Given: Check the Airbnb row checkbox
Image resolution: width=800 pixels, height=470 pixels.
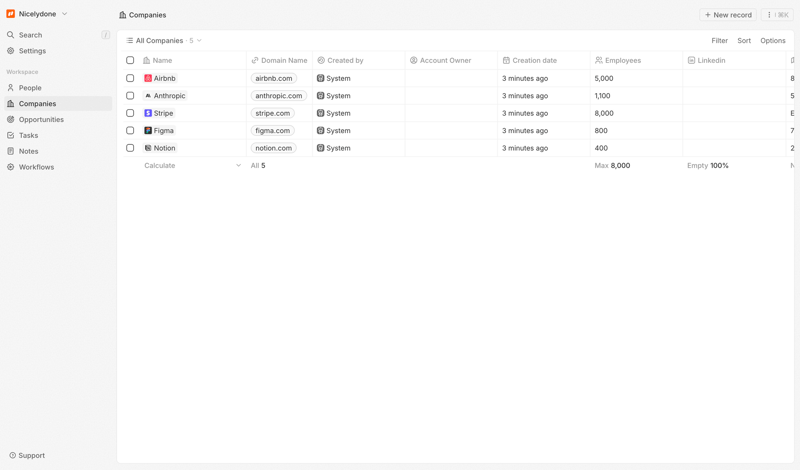Looking at the screenshot, I should [x=130, y=78].
